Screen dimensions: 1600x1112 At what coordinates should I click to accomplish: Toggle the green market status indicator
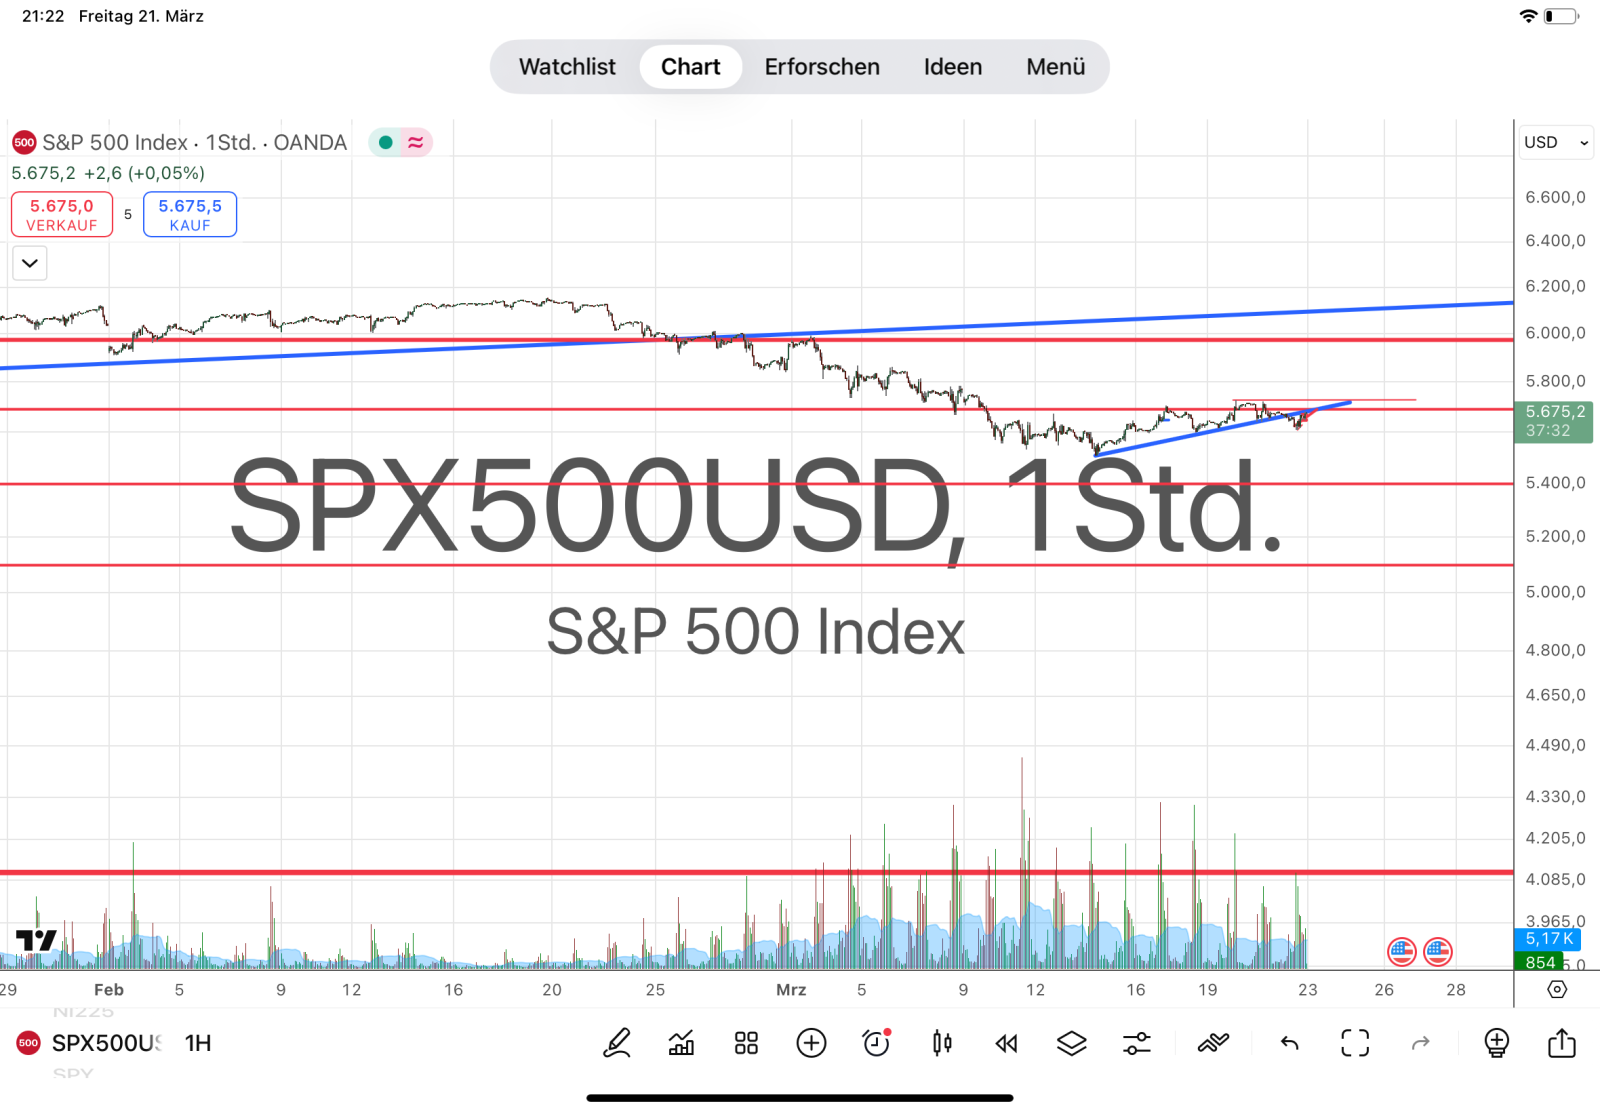[x=385, y=142]
